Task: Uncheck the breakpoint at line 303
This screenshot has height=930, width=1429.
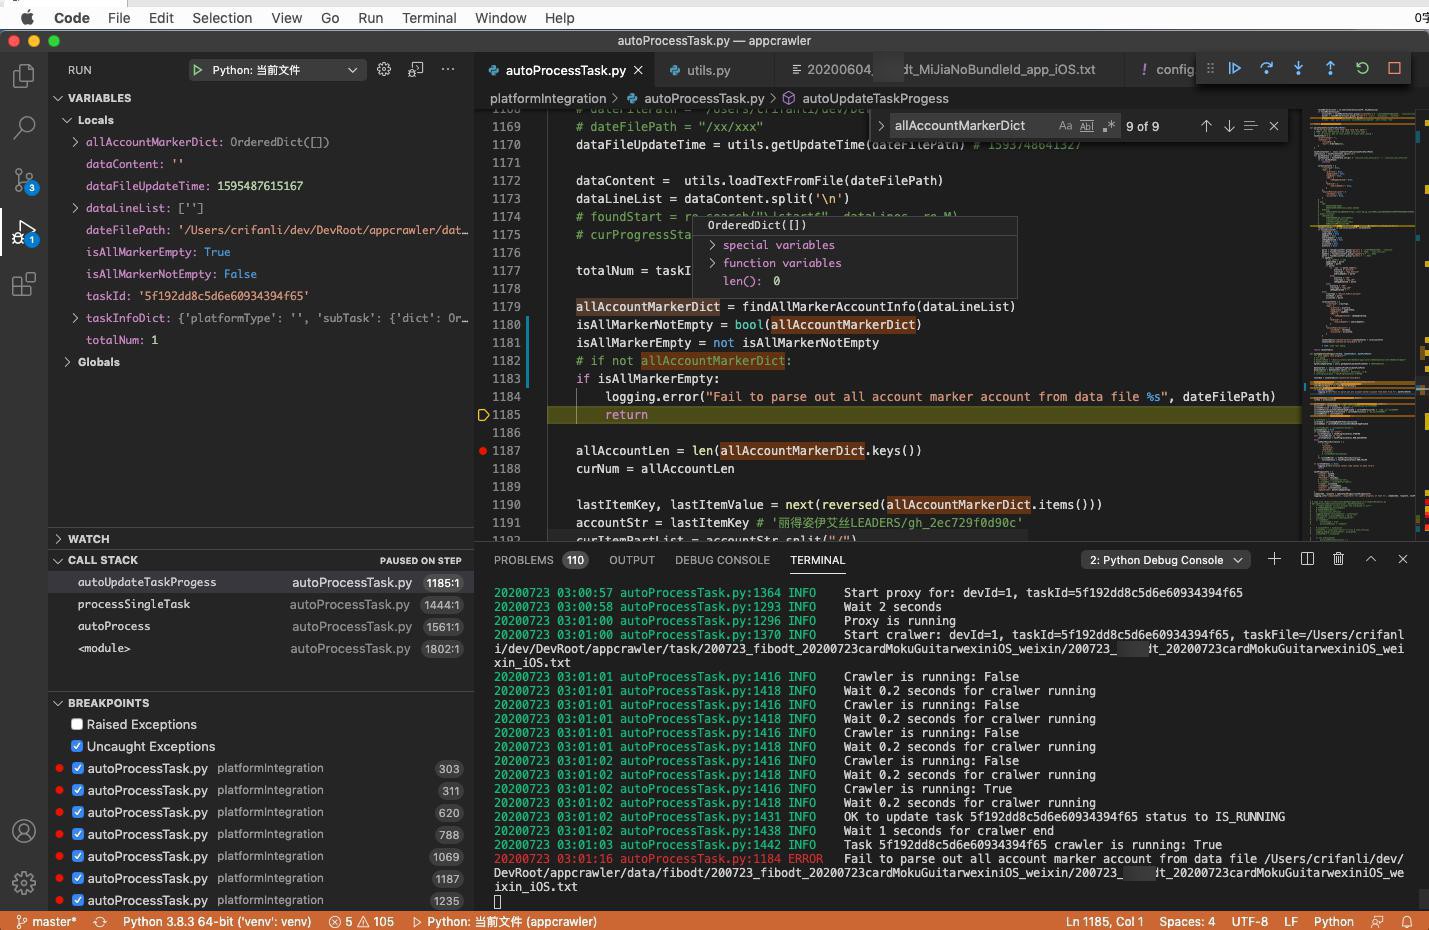Action: pyautogui.click(x=76, y=768)
